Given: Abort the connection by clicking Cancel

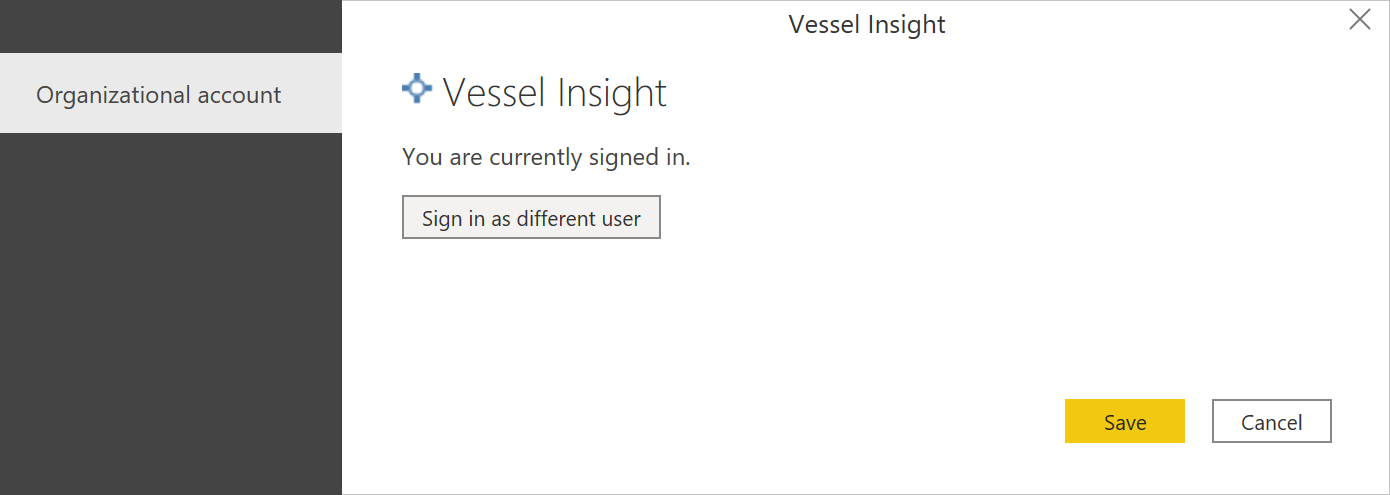Looking at the screenshot, I should pos(1271,422).
